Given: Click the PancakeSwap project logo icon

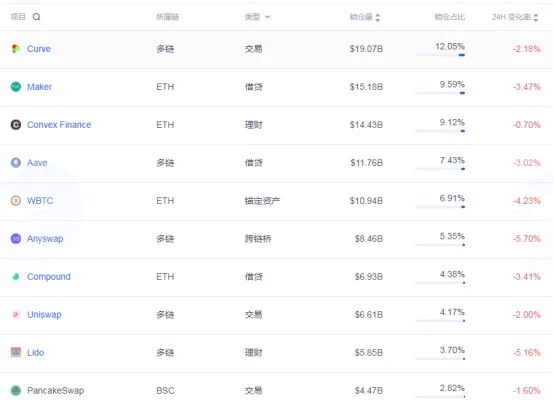Looking at the screenshot, I should click(x=16, y=390).
